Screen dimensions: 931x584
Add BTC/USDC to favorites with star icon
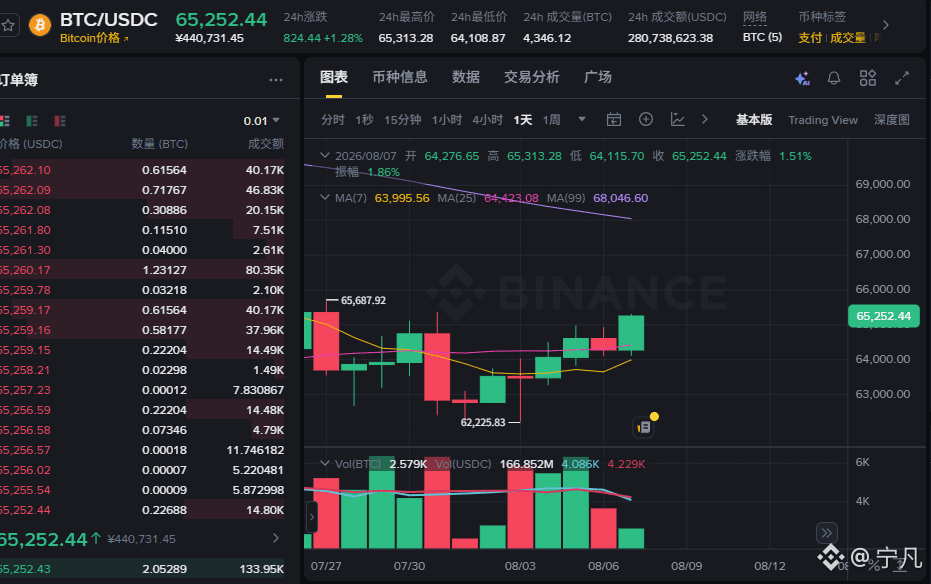[8, 26]
